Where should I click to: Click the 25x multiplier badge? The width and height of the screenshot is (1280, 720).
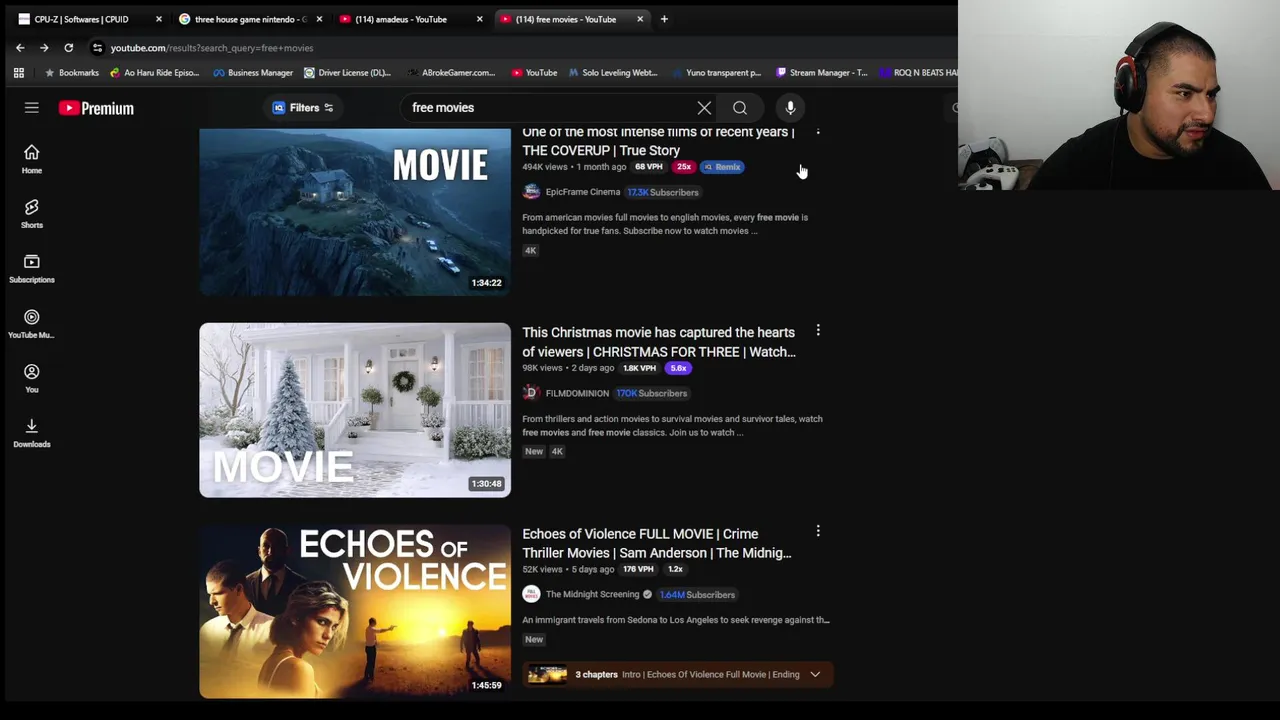(x=683, y=167)
